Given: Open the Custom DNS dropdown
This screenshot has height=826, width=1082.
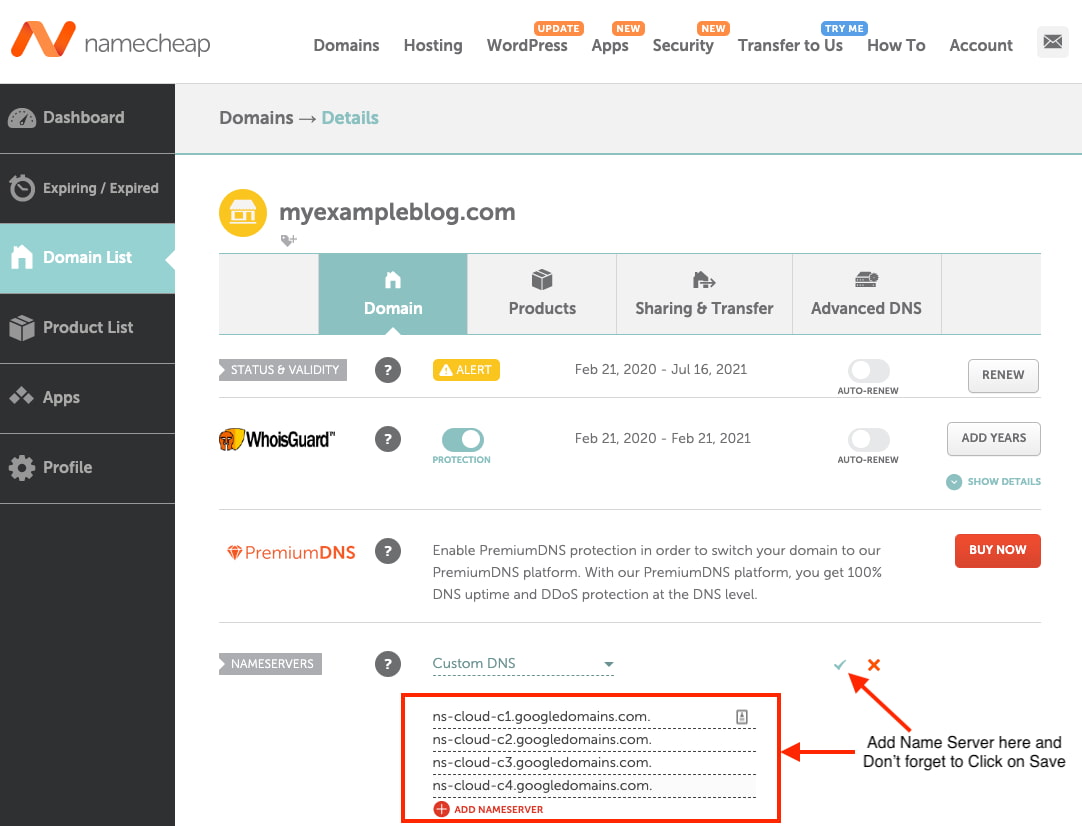Looking at the screenshot, I should [522, 663].
